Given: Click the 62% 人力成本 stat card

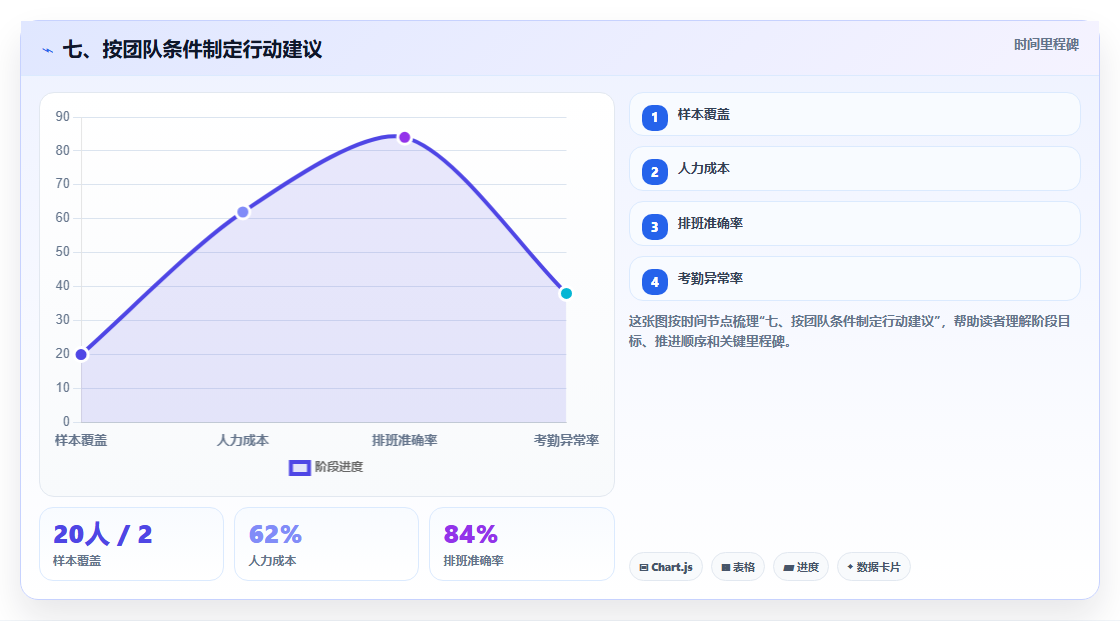Looking at the screenshot, I should coord(326,544).
